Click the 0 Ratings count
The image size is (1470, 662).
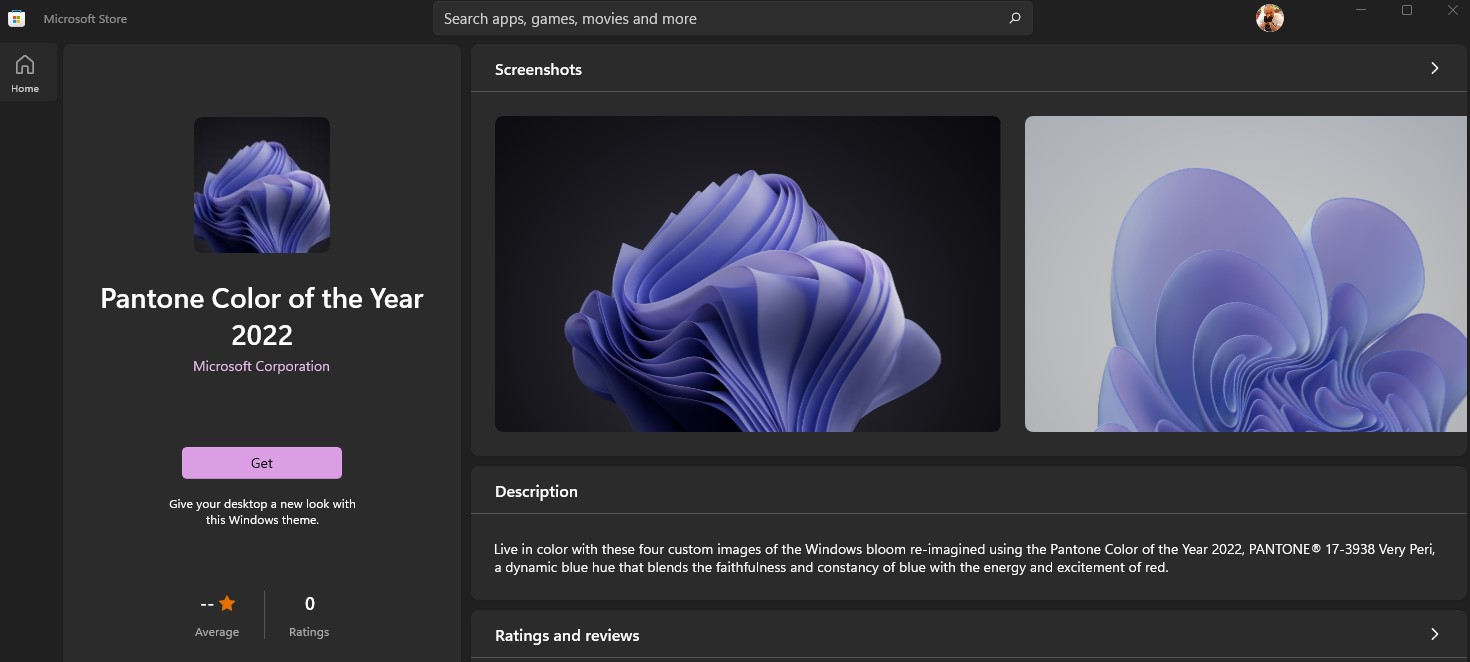pos(309,615)
